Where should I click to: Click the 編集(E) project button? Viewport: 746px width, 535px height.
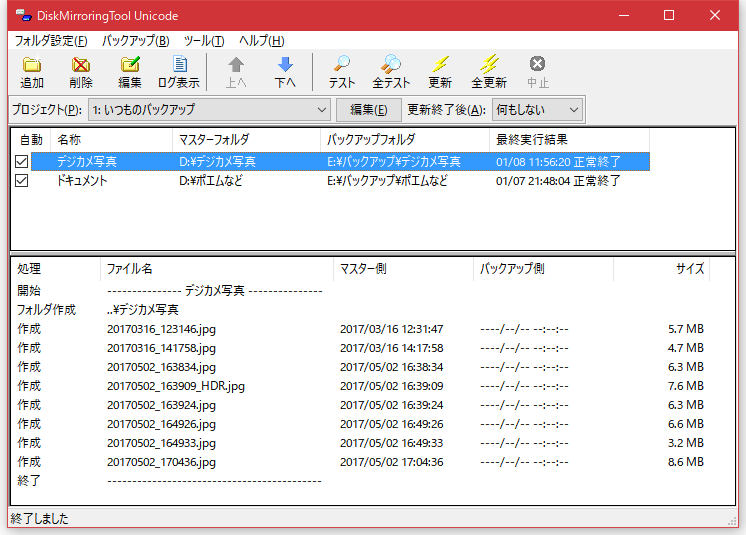coord(368,109)
